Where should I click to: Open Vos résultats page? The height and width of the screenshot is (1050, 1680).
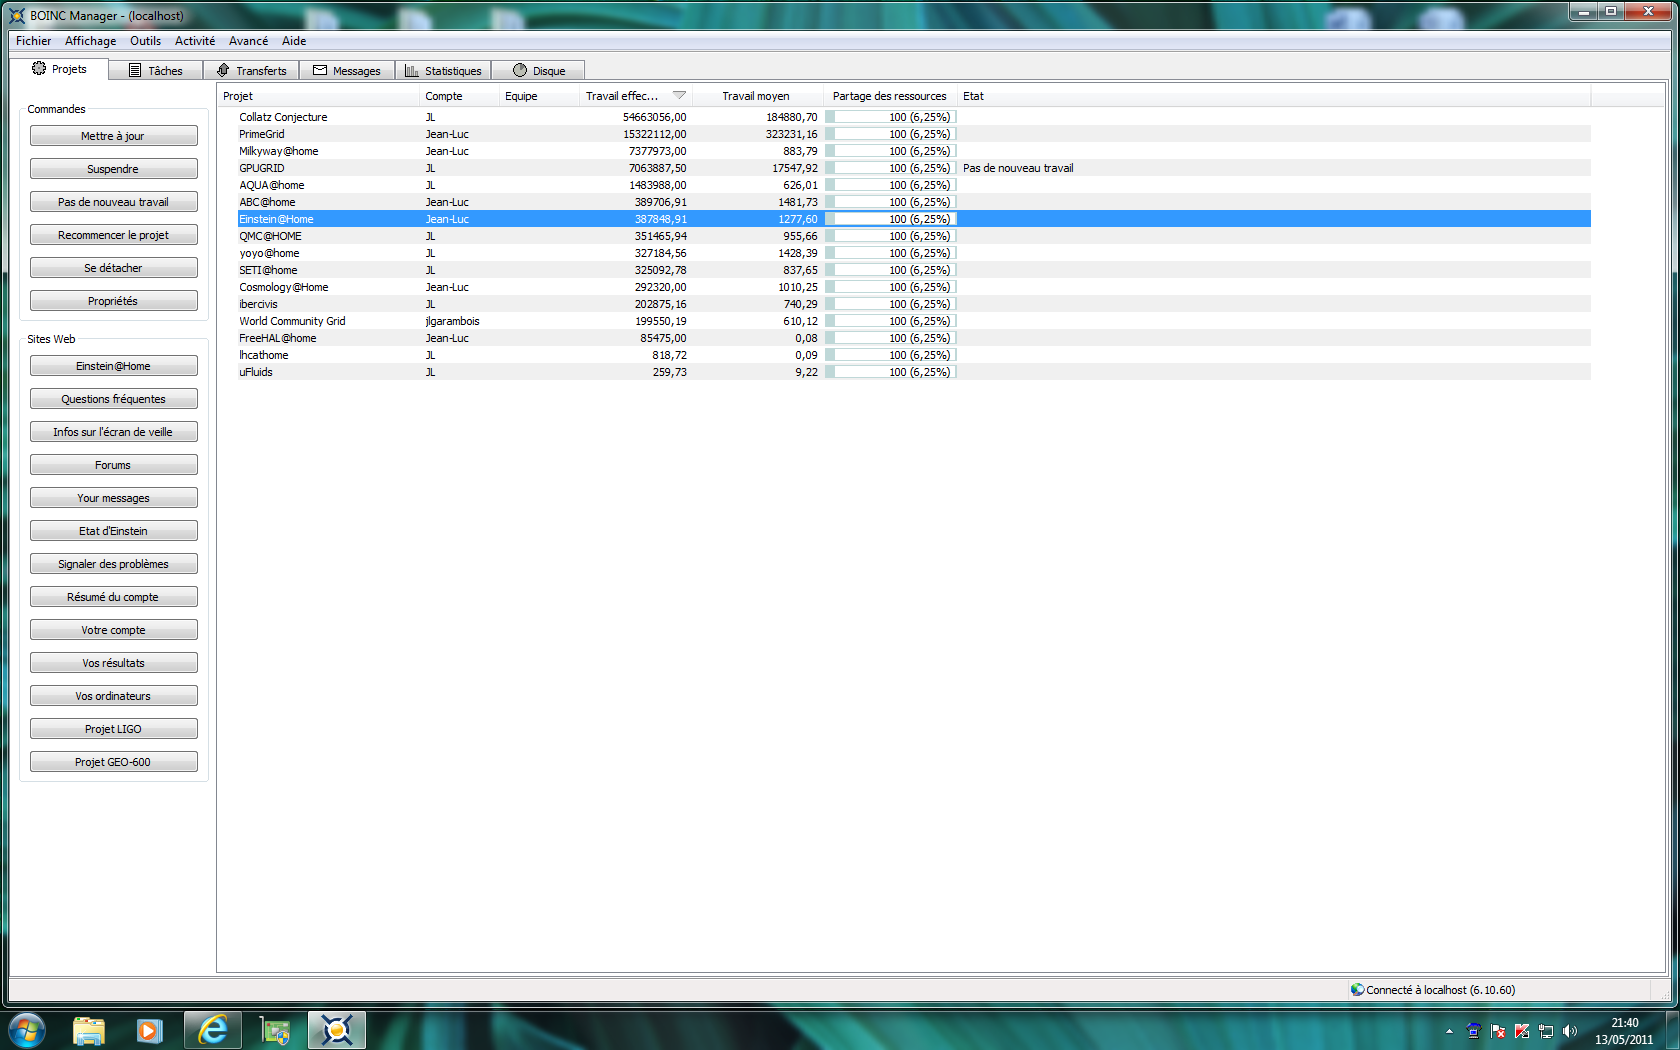coord(113,663)
